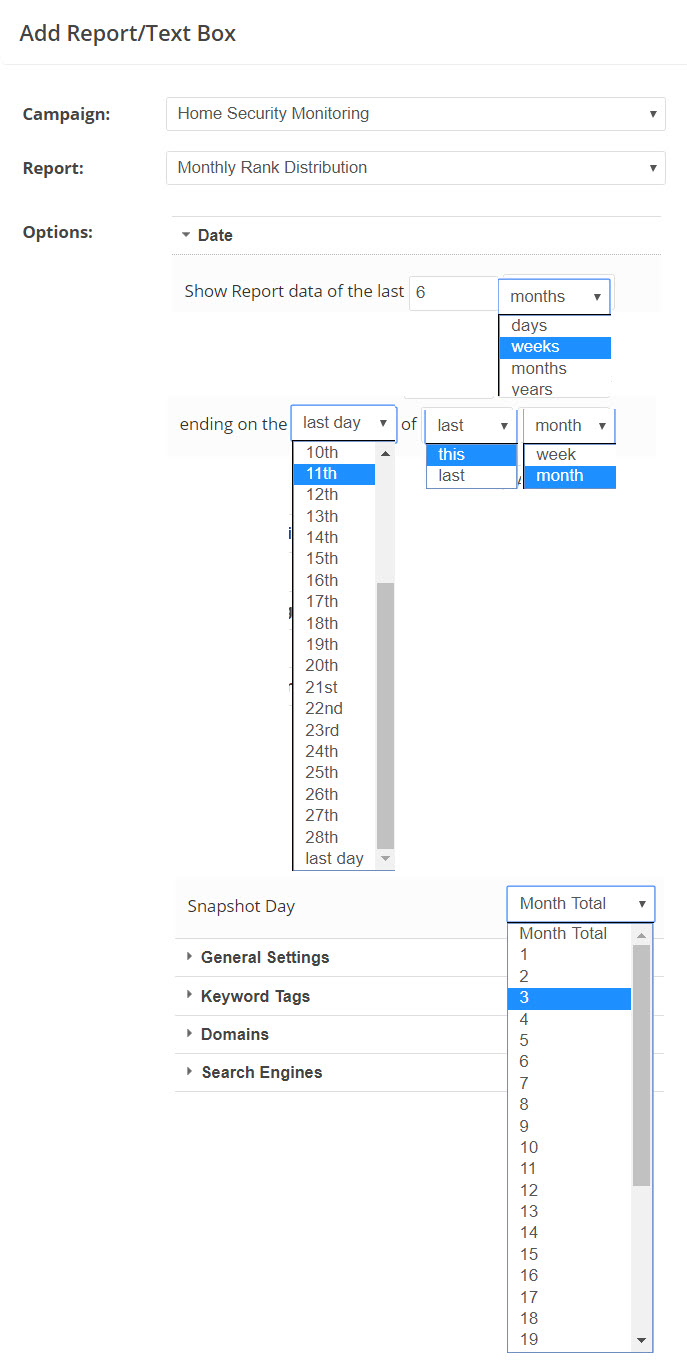Click the report data number input field
687x1367 pixels.
[452, 292]
